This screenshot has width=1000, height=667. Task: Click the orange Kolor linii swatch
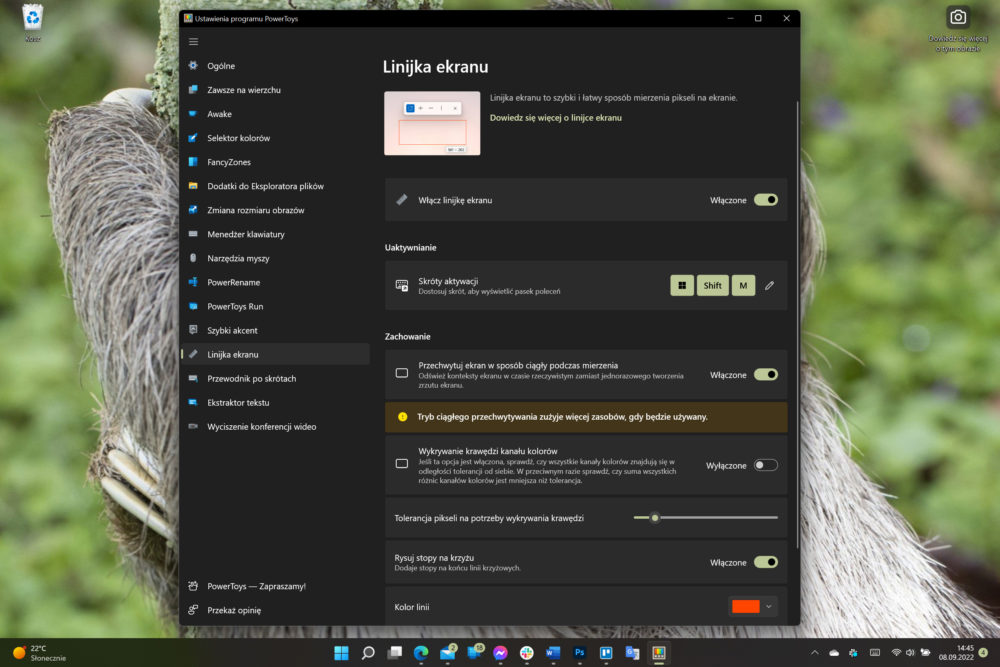point(746,607)
